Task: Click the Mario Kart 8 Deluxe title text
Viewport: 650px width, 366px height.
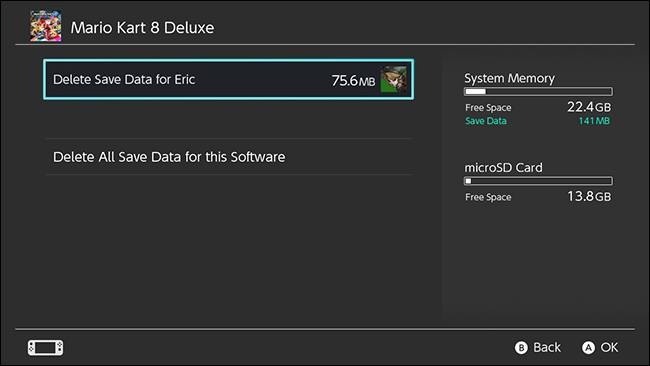Action: (x=143, y=28)
